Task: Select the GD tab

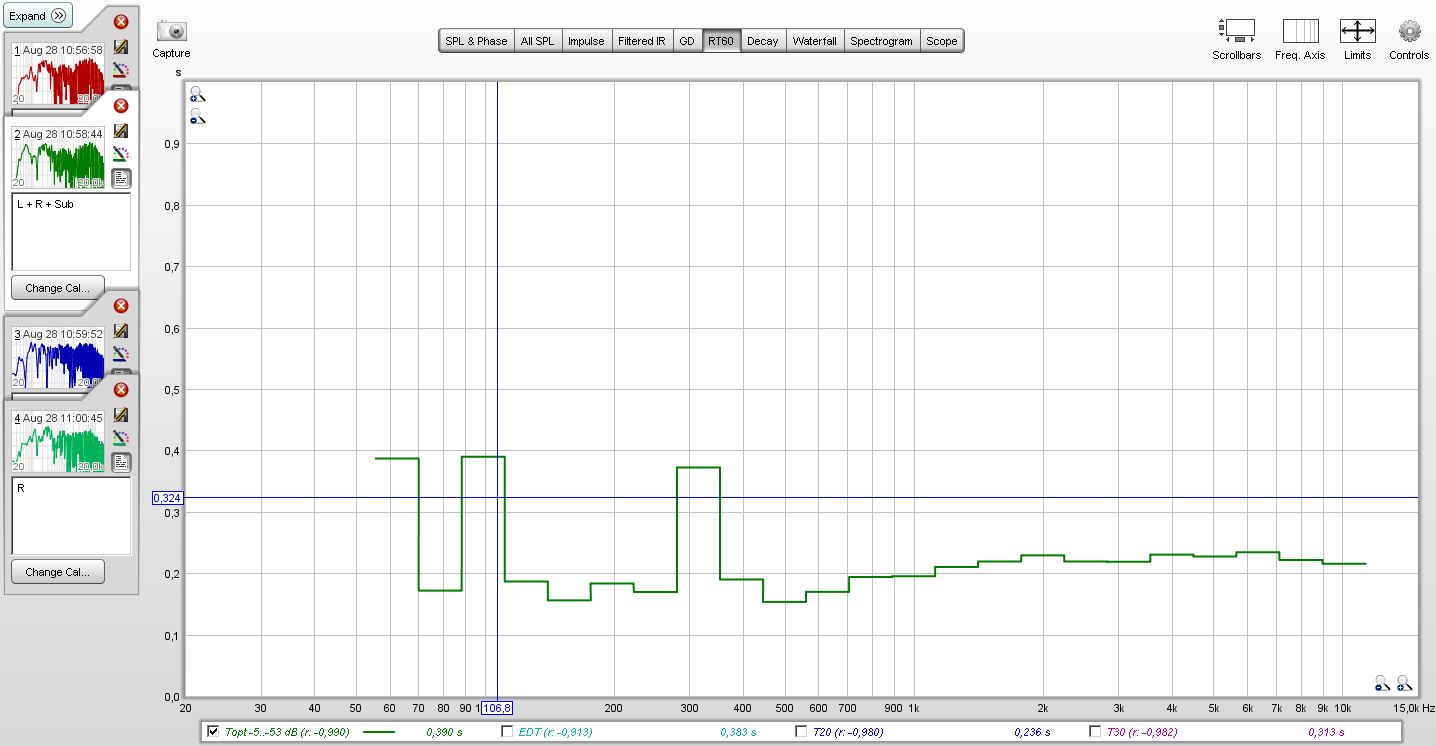Action: point(687,41)
